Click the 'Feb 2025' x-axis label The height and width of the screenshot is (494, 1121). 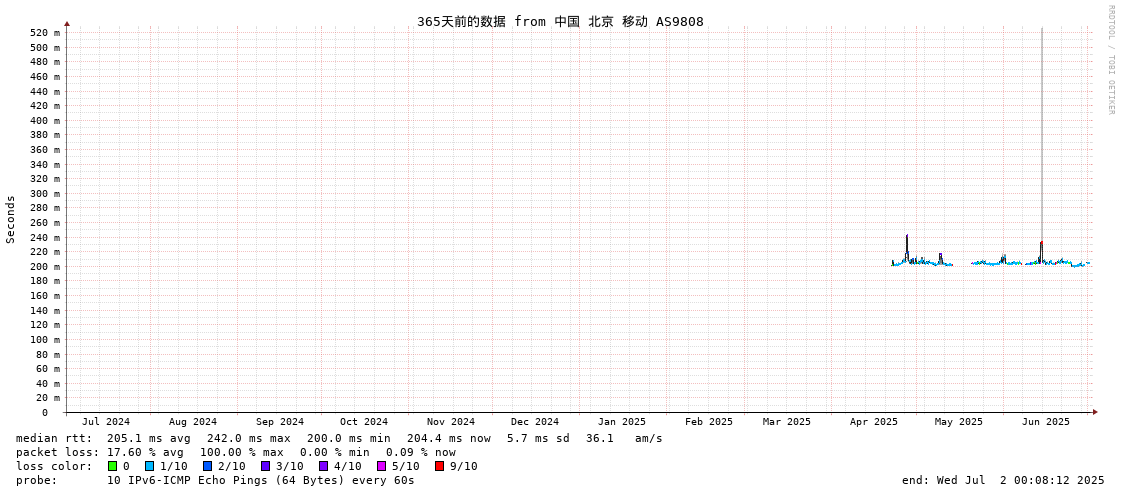[x=708, y=422]
